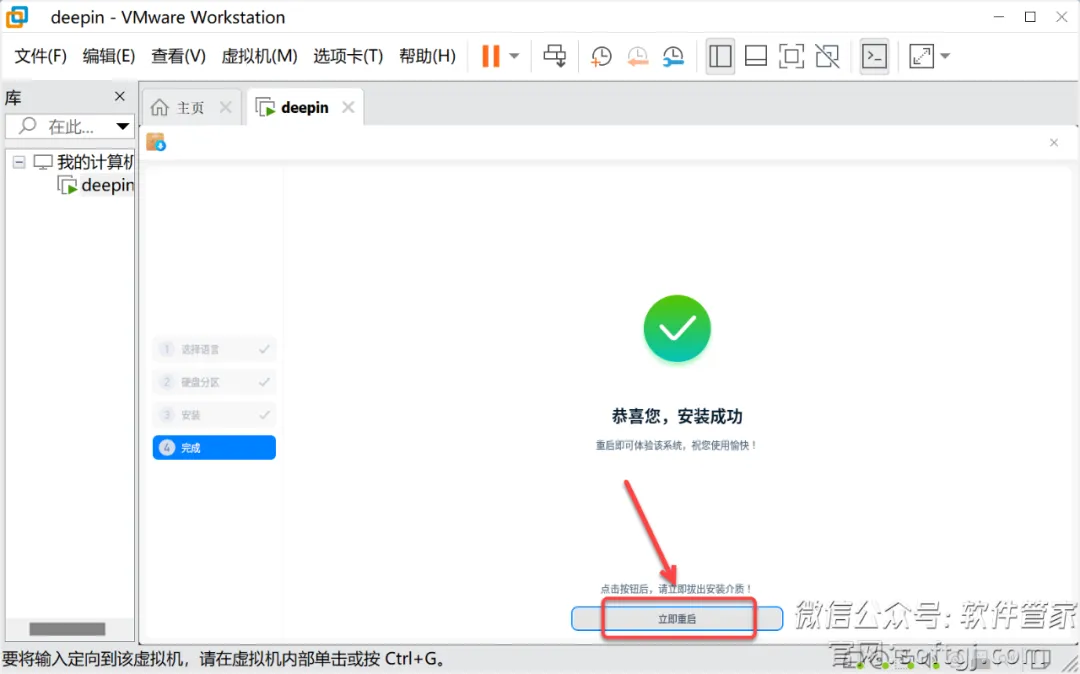Click the 选择语言 installer step
The image size is (1080, 674).
(x=214, y=349)
